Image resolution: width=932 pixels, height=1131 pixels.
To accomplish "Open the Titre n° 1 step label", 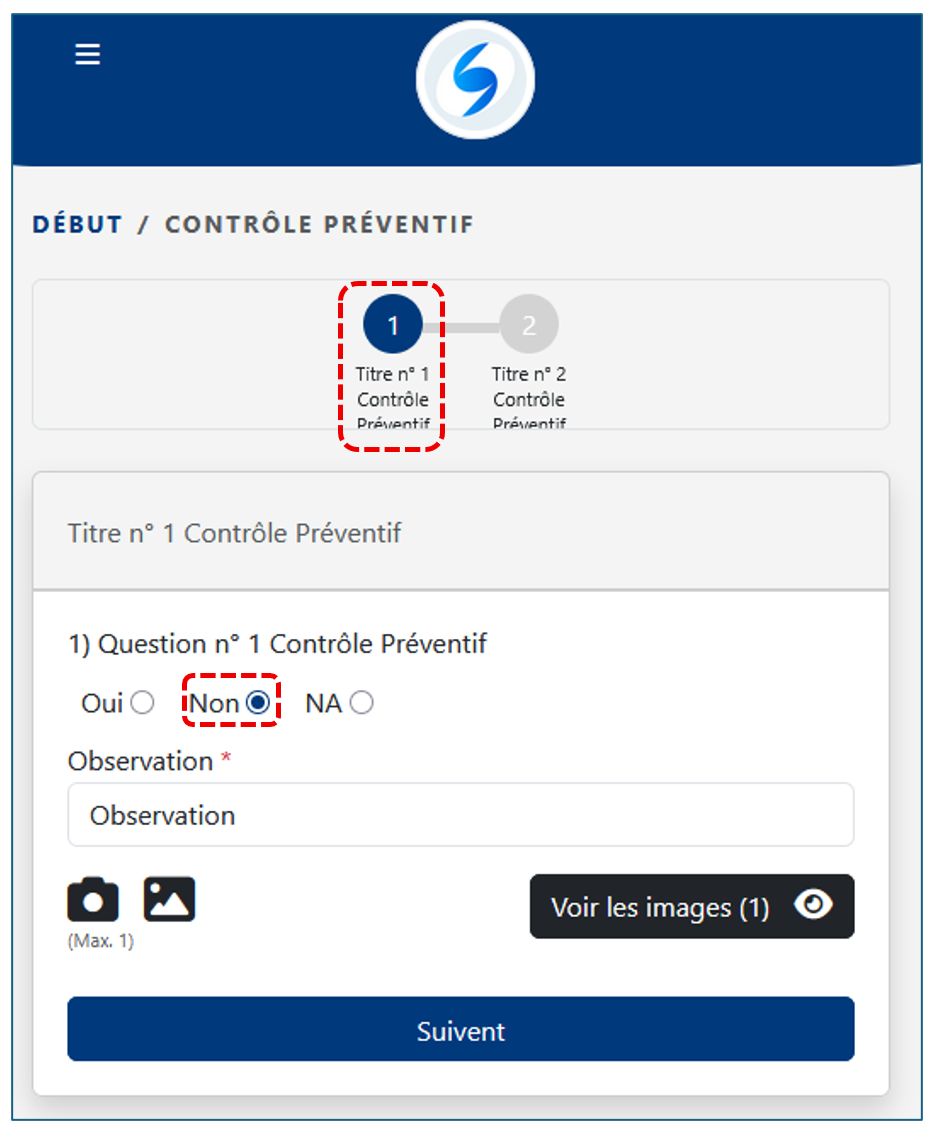I will point(393,398).
